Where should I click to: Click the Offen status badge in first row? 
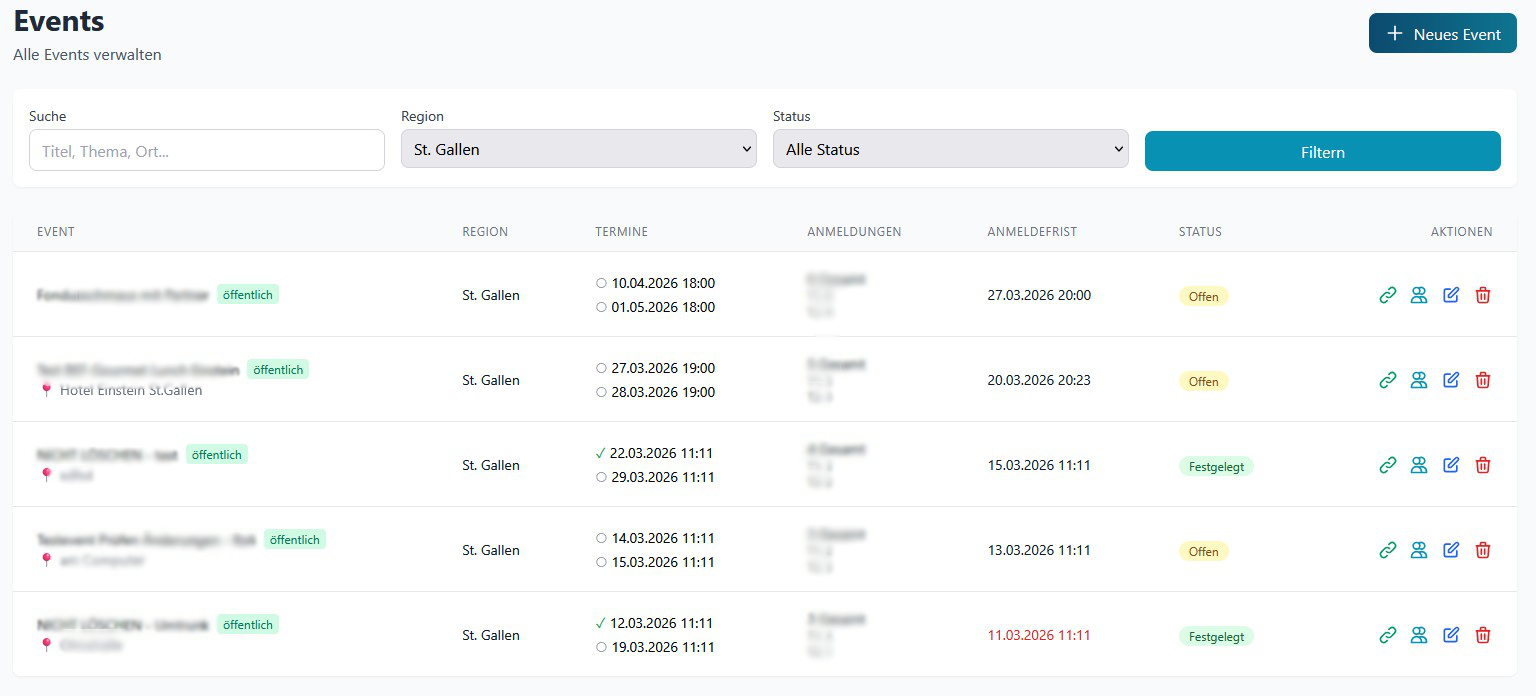point(1203,297)
